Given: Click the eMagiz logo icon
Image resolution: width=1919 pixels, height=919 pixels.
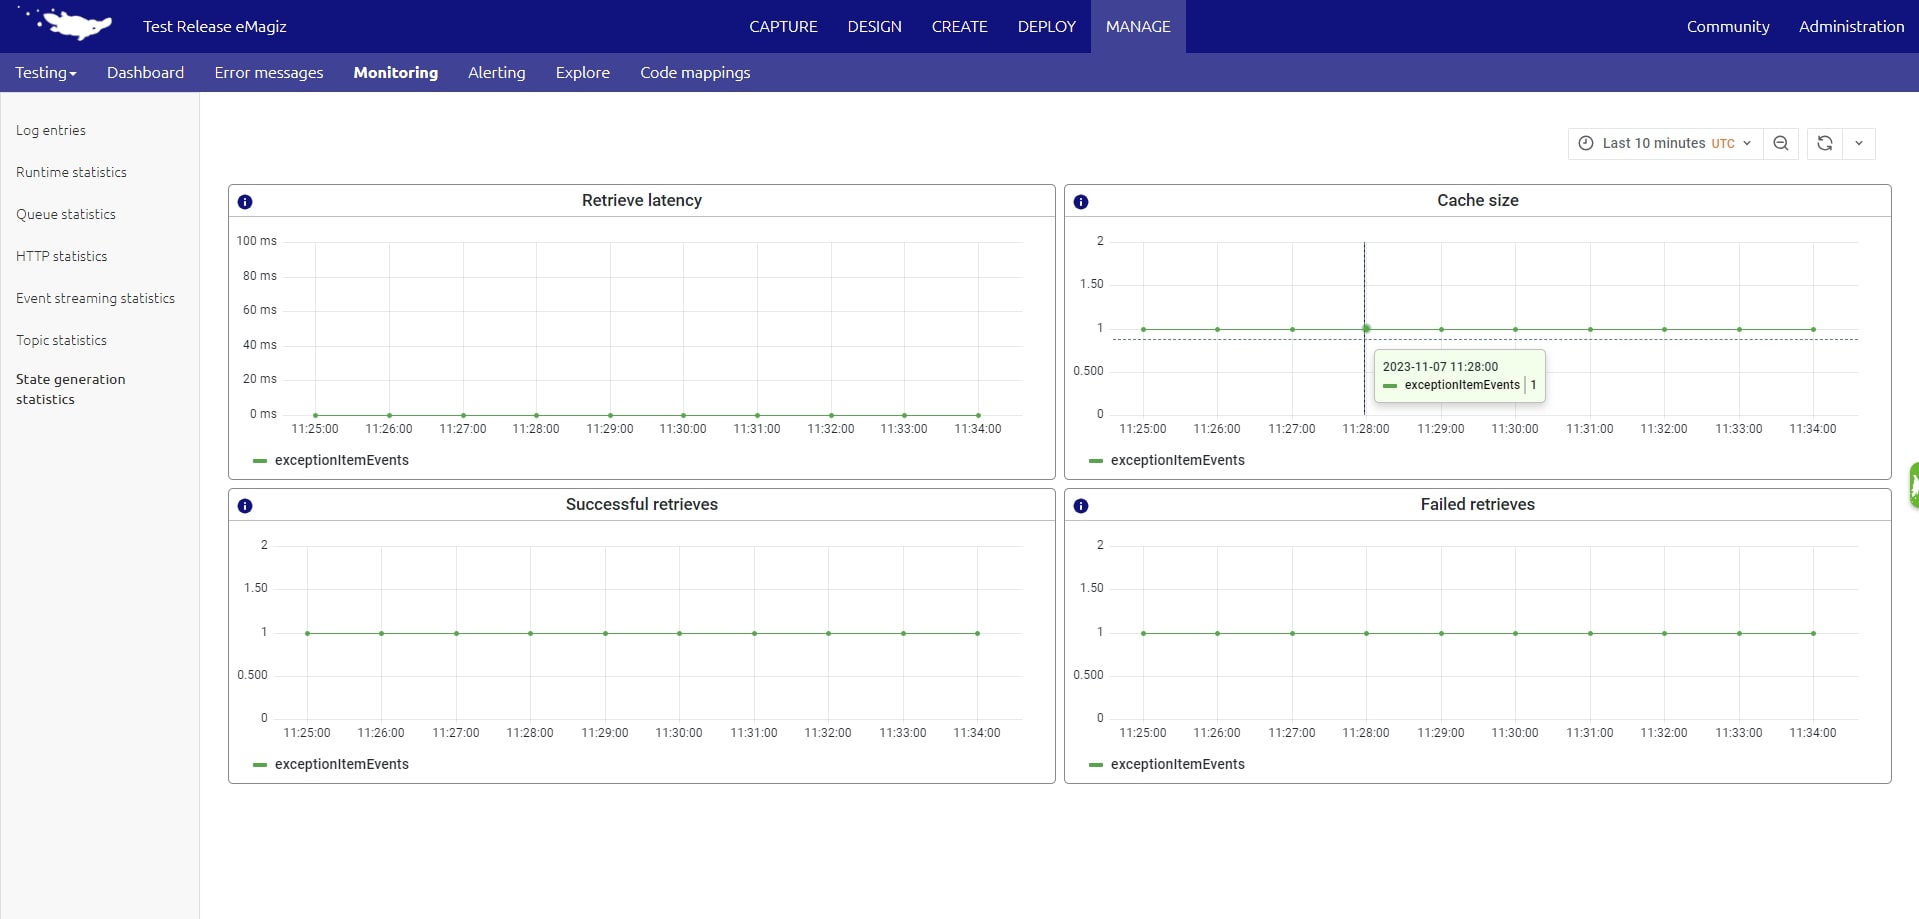Looking at the screenshot, I should click(72, 24).
